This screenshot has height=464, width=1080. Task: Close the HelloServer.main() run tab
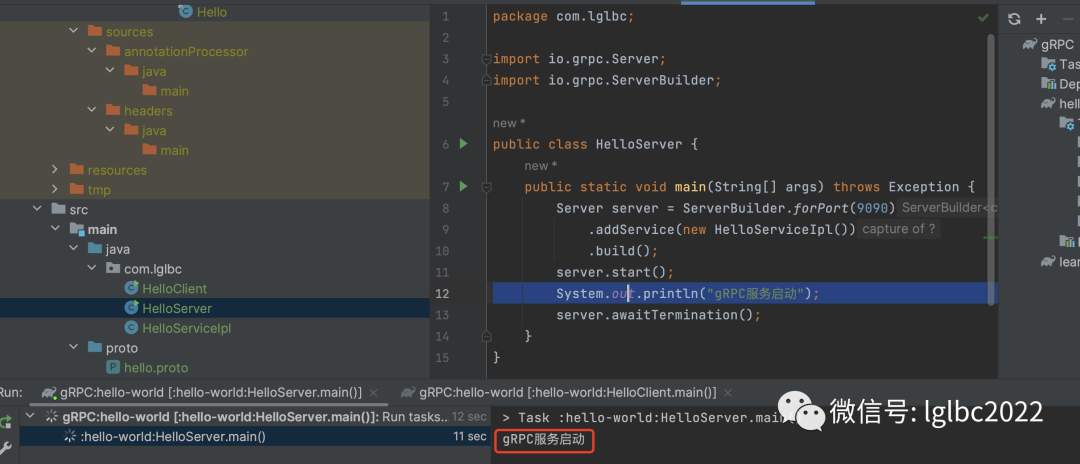pos(374,392)
